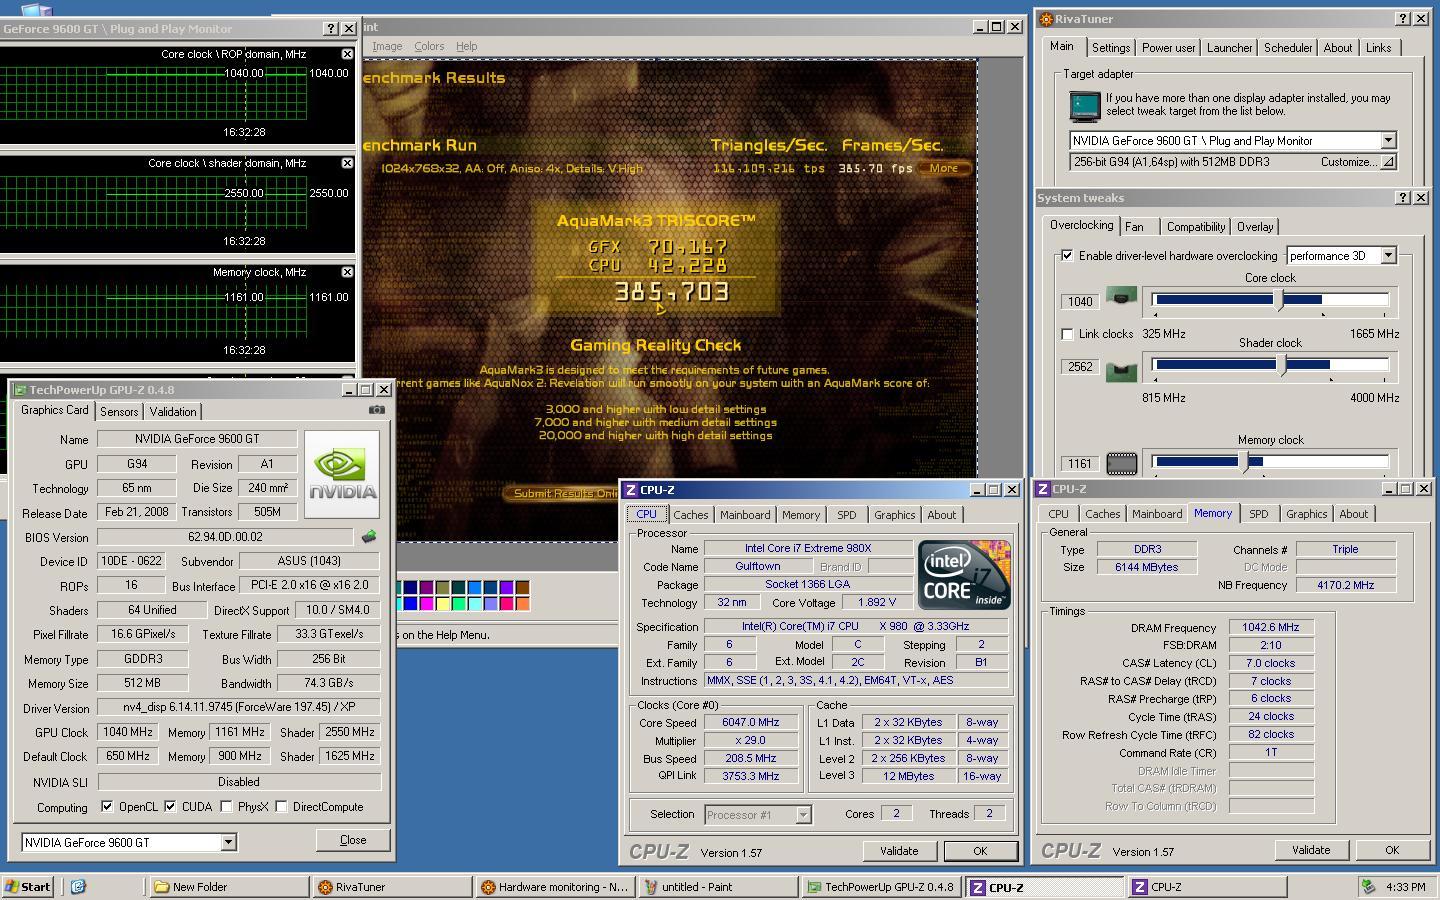The width and height of the screenshot is (1440, 900).
Task: Close the Core clock shader domain graph
Action: [x=347, y=163]
